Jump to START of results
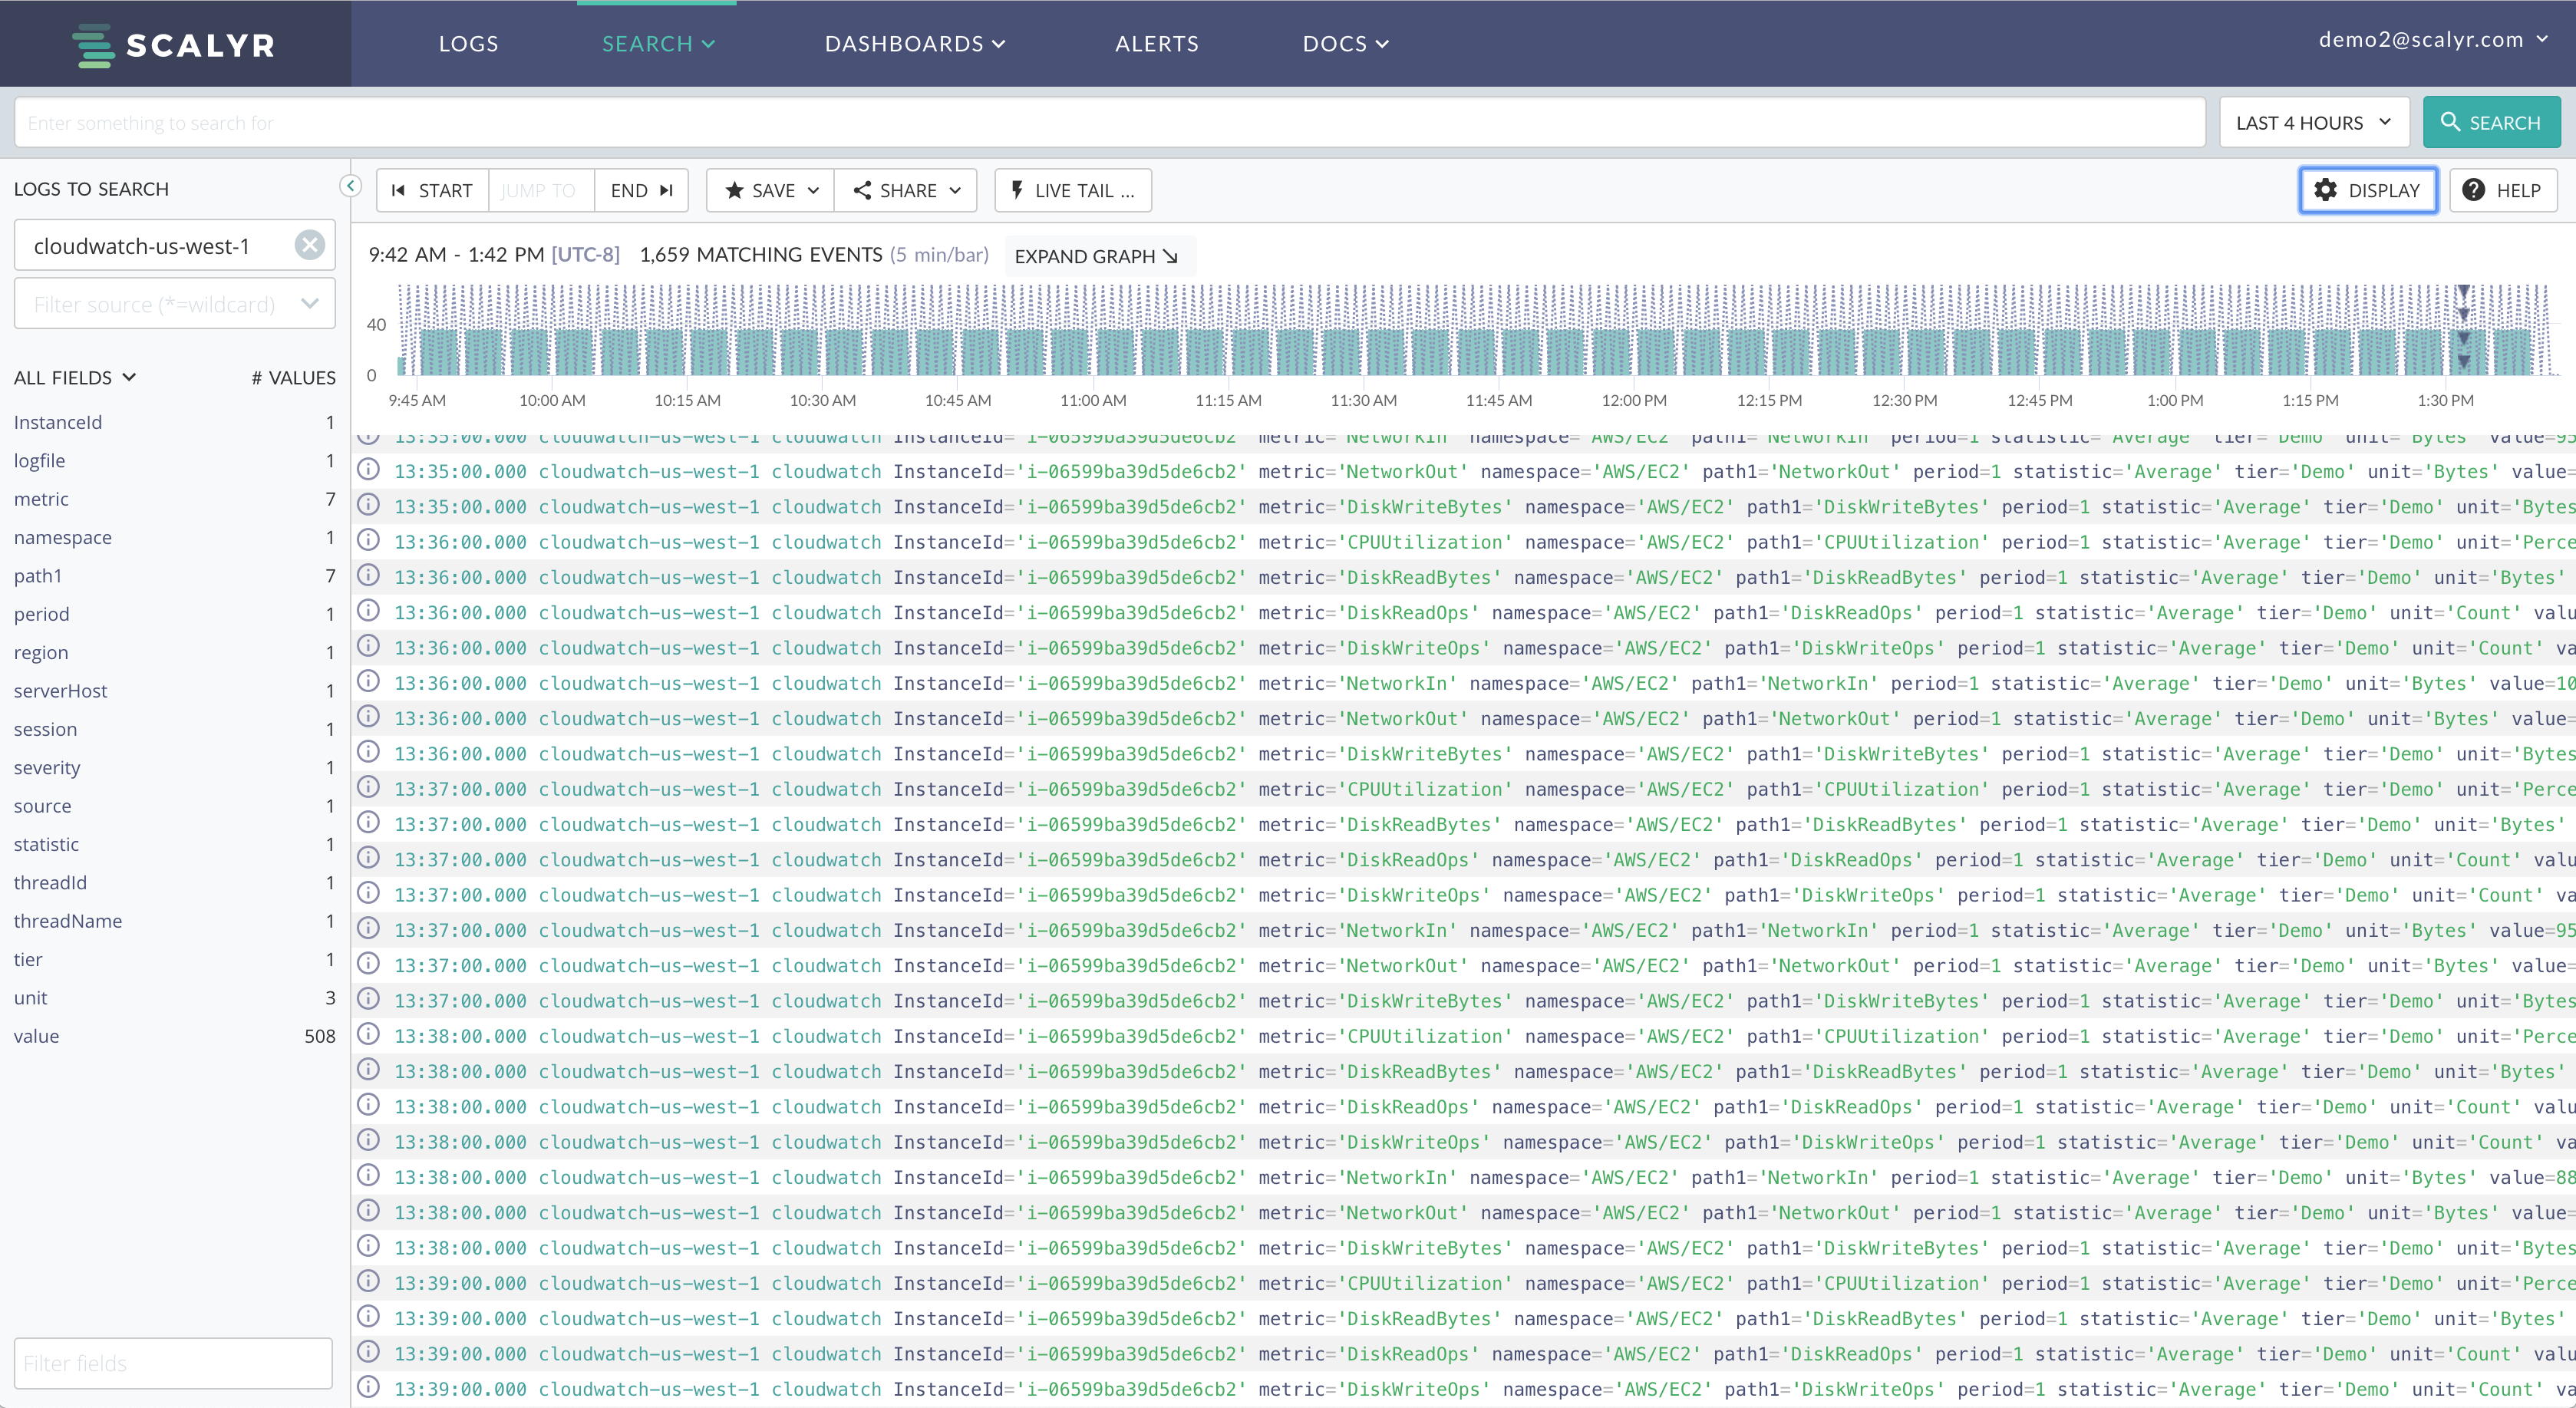2576x1408 pixels. tap(433, 190)
